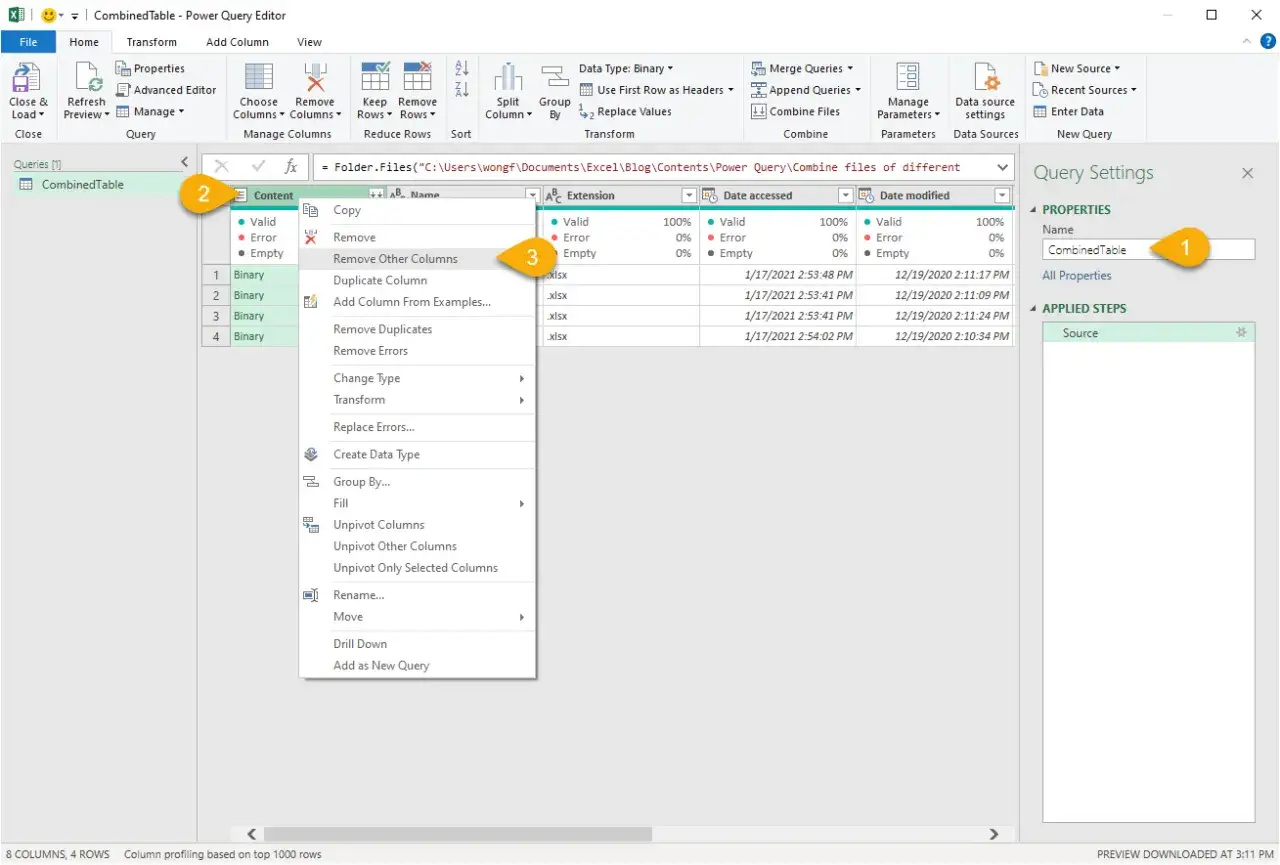The image size is (1280, 865).
Task: Click the Group By ribbon icon
Action: coord(554,78)
